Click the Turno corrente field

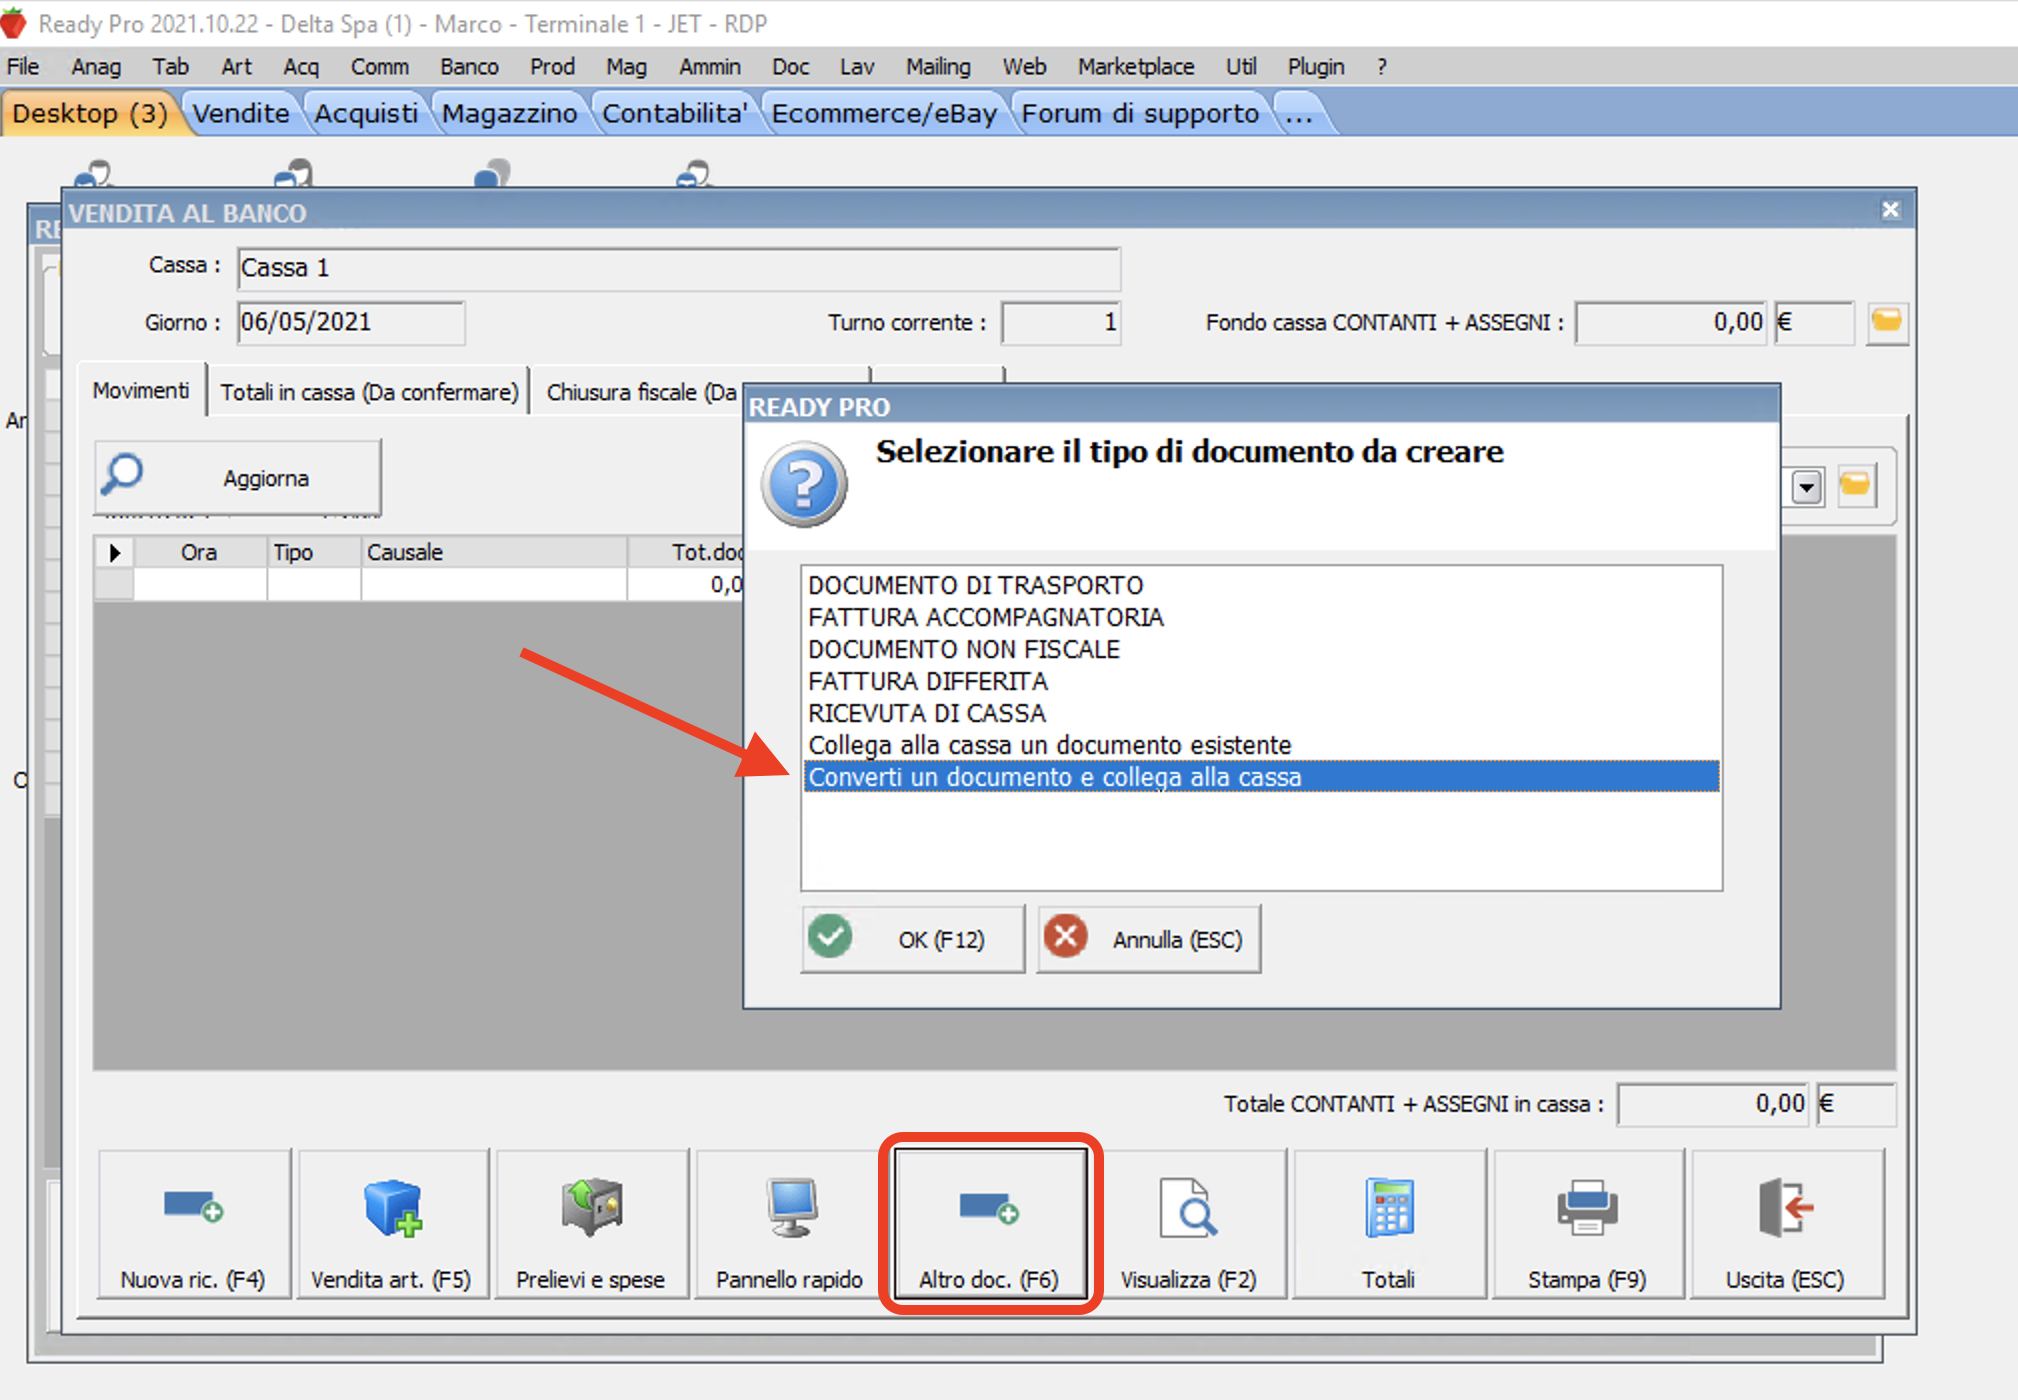[1061, 322]
